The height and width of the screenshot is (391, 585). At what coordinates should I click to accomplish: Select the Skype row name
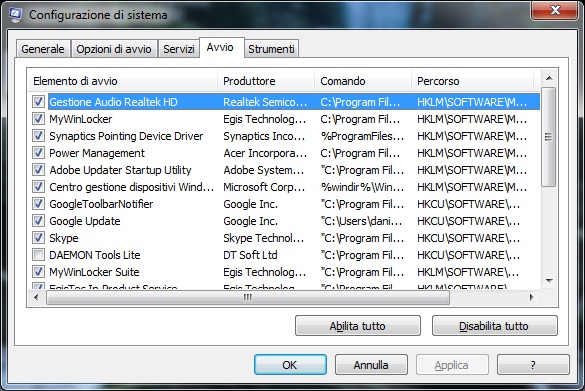[64, 238]
